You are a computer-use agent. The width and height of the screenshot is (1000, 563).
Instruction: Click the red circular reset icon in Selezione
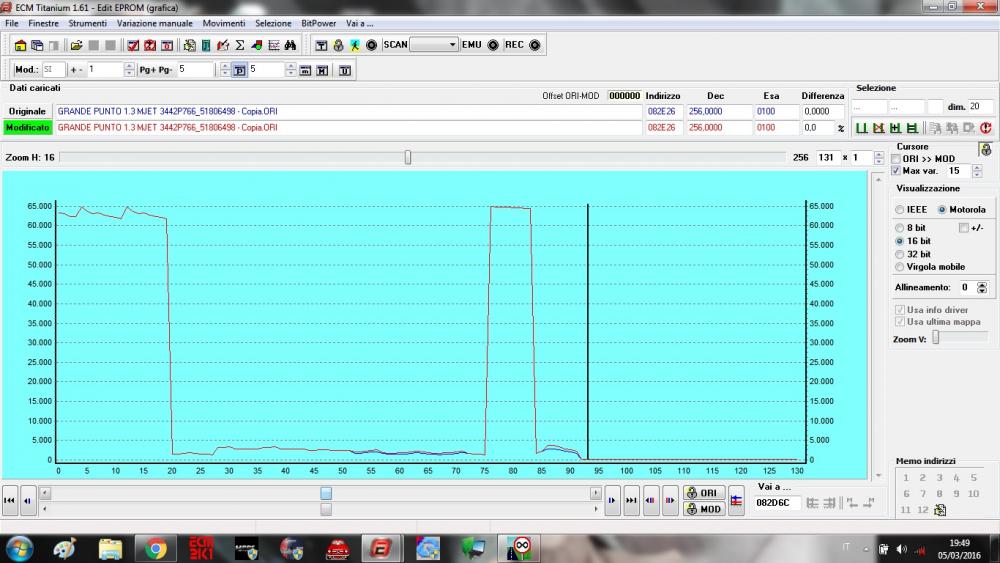[985, 128]
